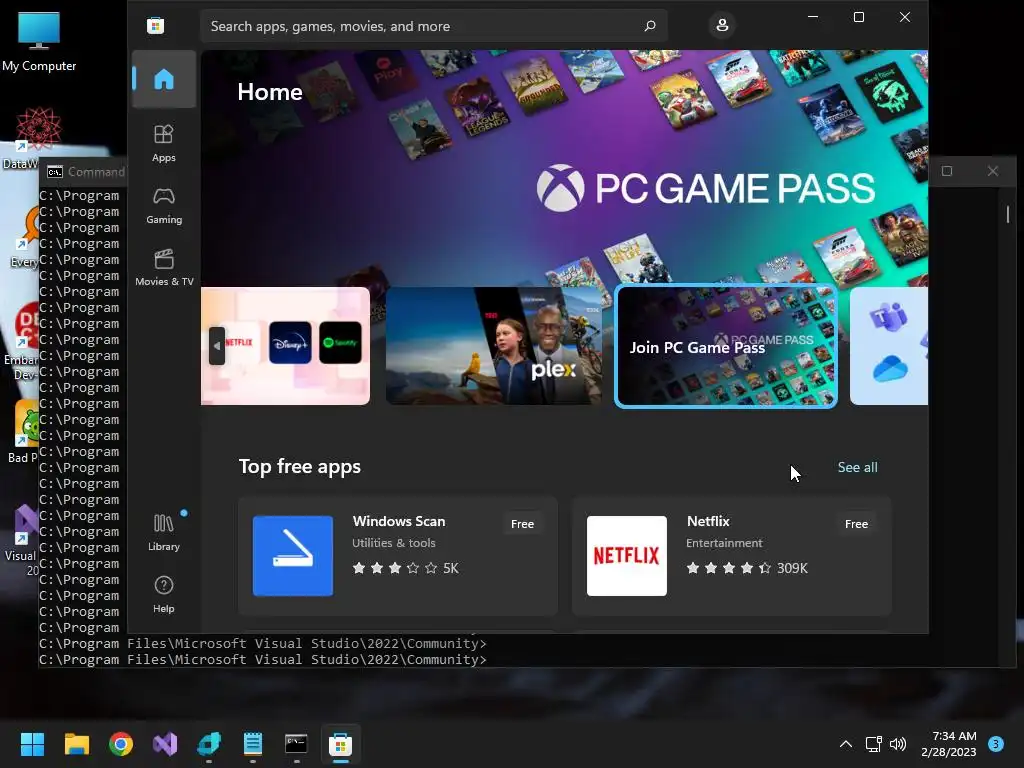Image resolution: width=1024 pixels, height=768 pixels.
Task: Open the Teams and OneDrive banner
Action: [x=889, y=346]
